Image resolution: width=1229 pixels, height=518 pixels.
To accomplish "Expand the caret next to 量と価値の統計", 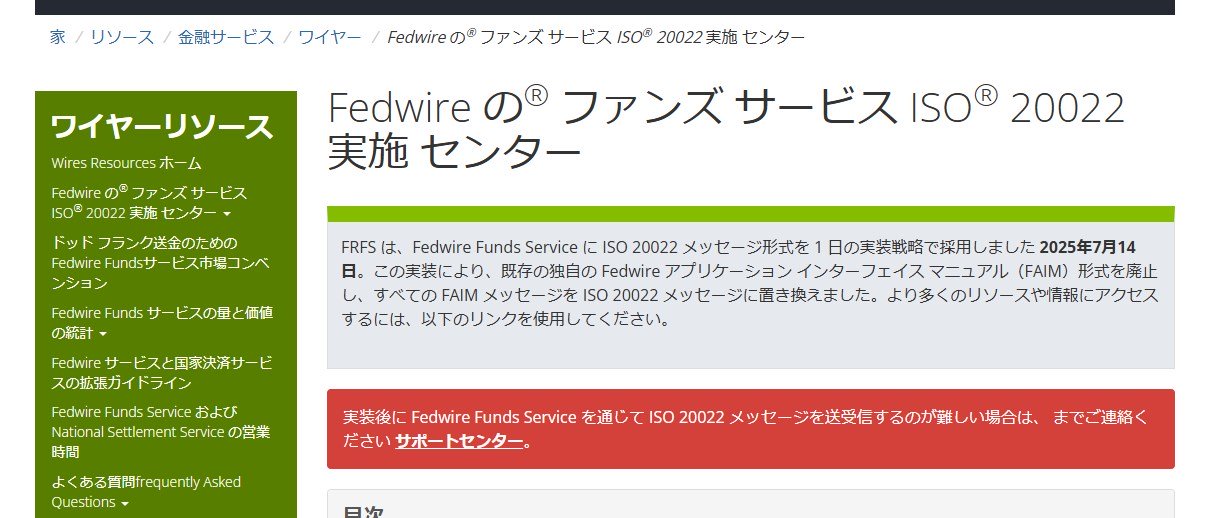I will click(x=104, y=334).
